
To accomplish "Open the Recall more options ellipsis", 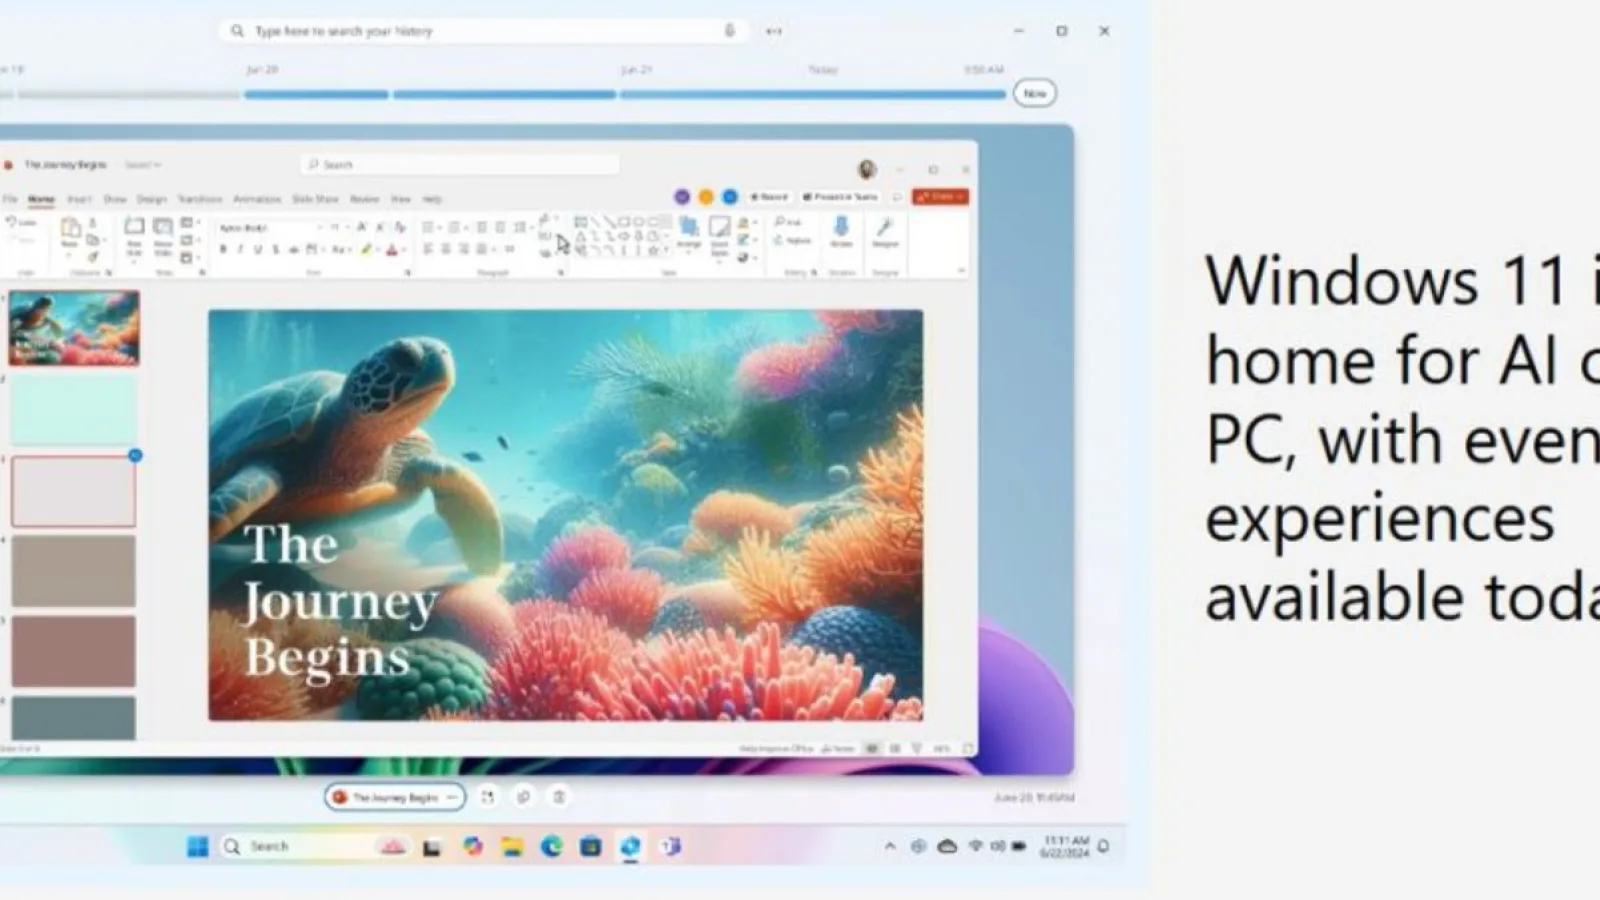I will click(774, 31).
